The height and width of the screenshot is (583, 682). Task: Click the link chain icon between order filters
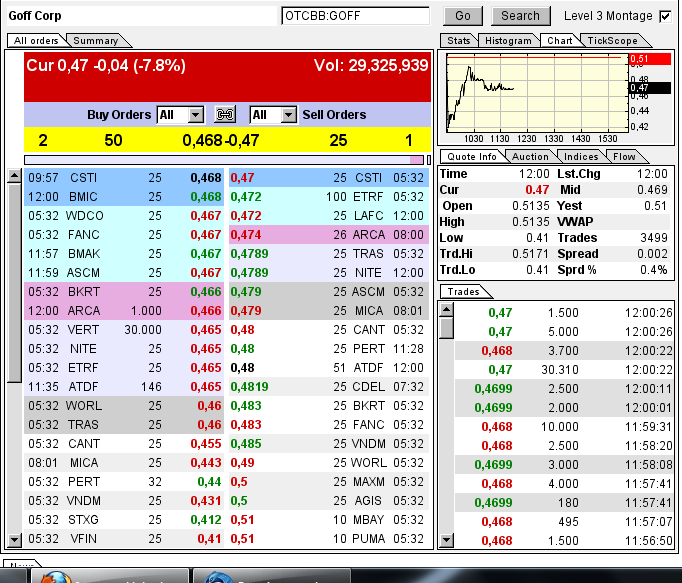225,115
